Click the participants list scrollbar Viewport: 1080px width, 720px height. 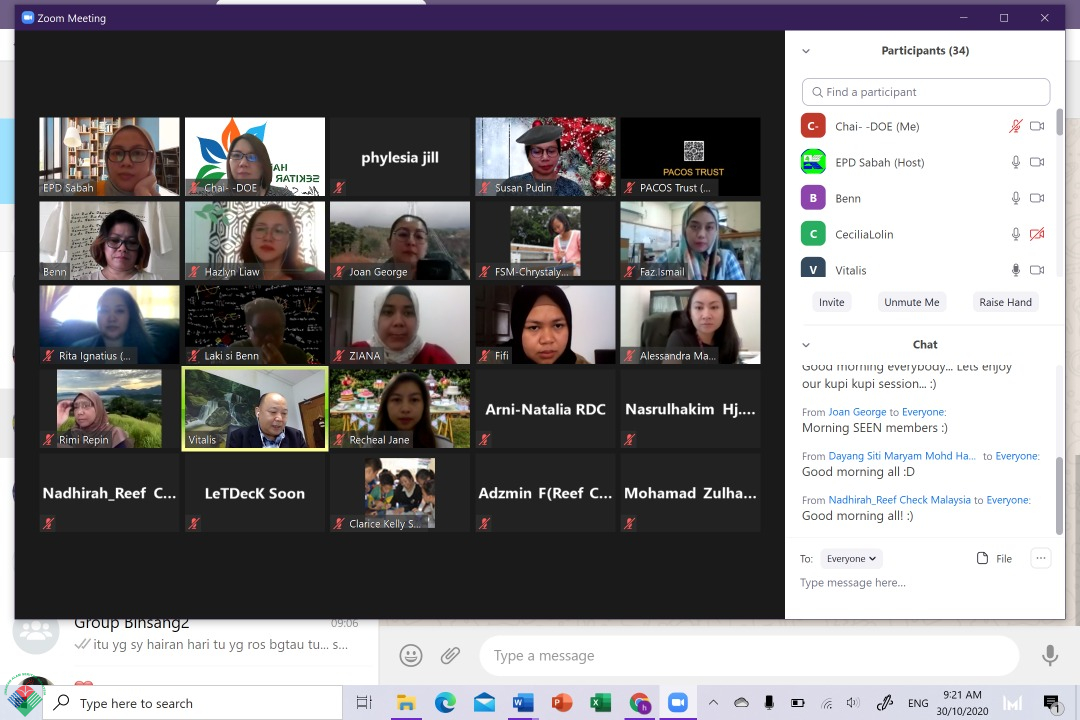tap(1059, 123)
